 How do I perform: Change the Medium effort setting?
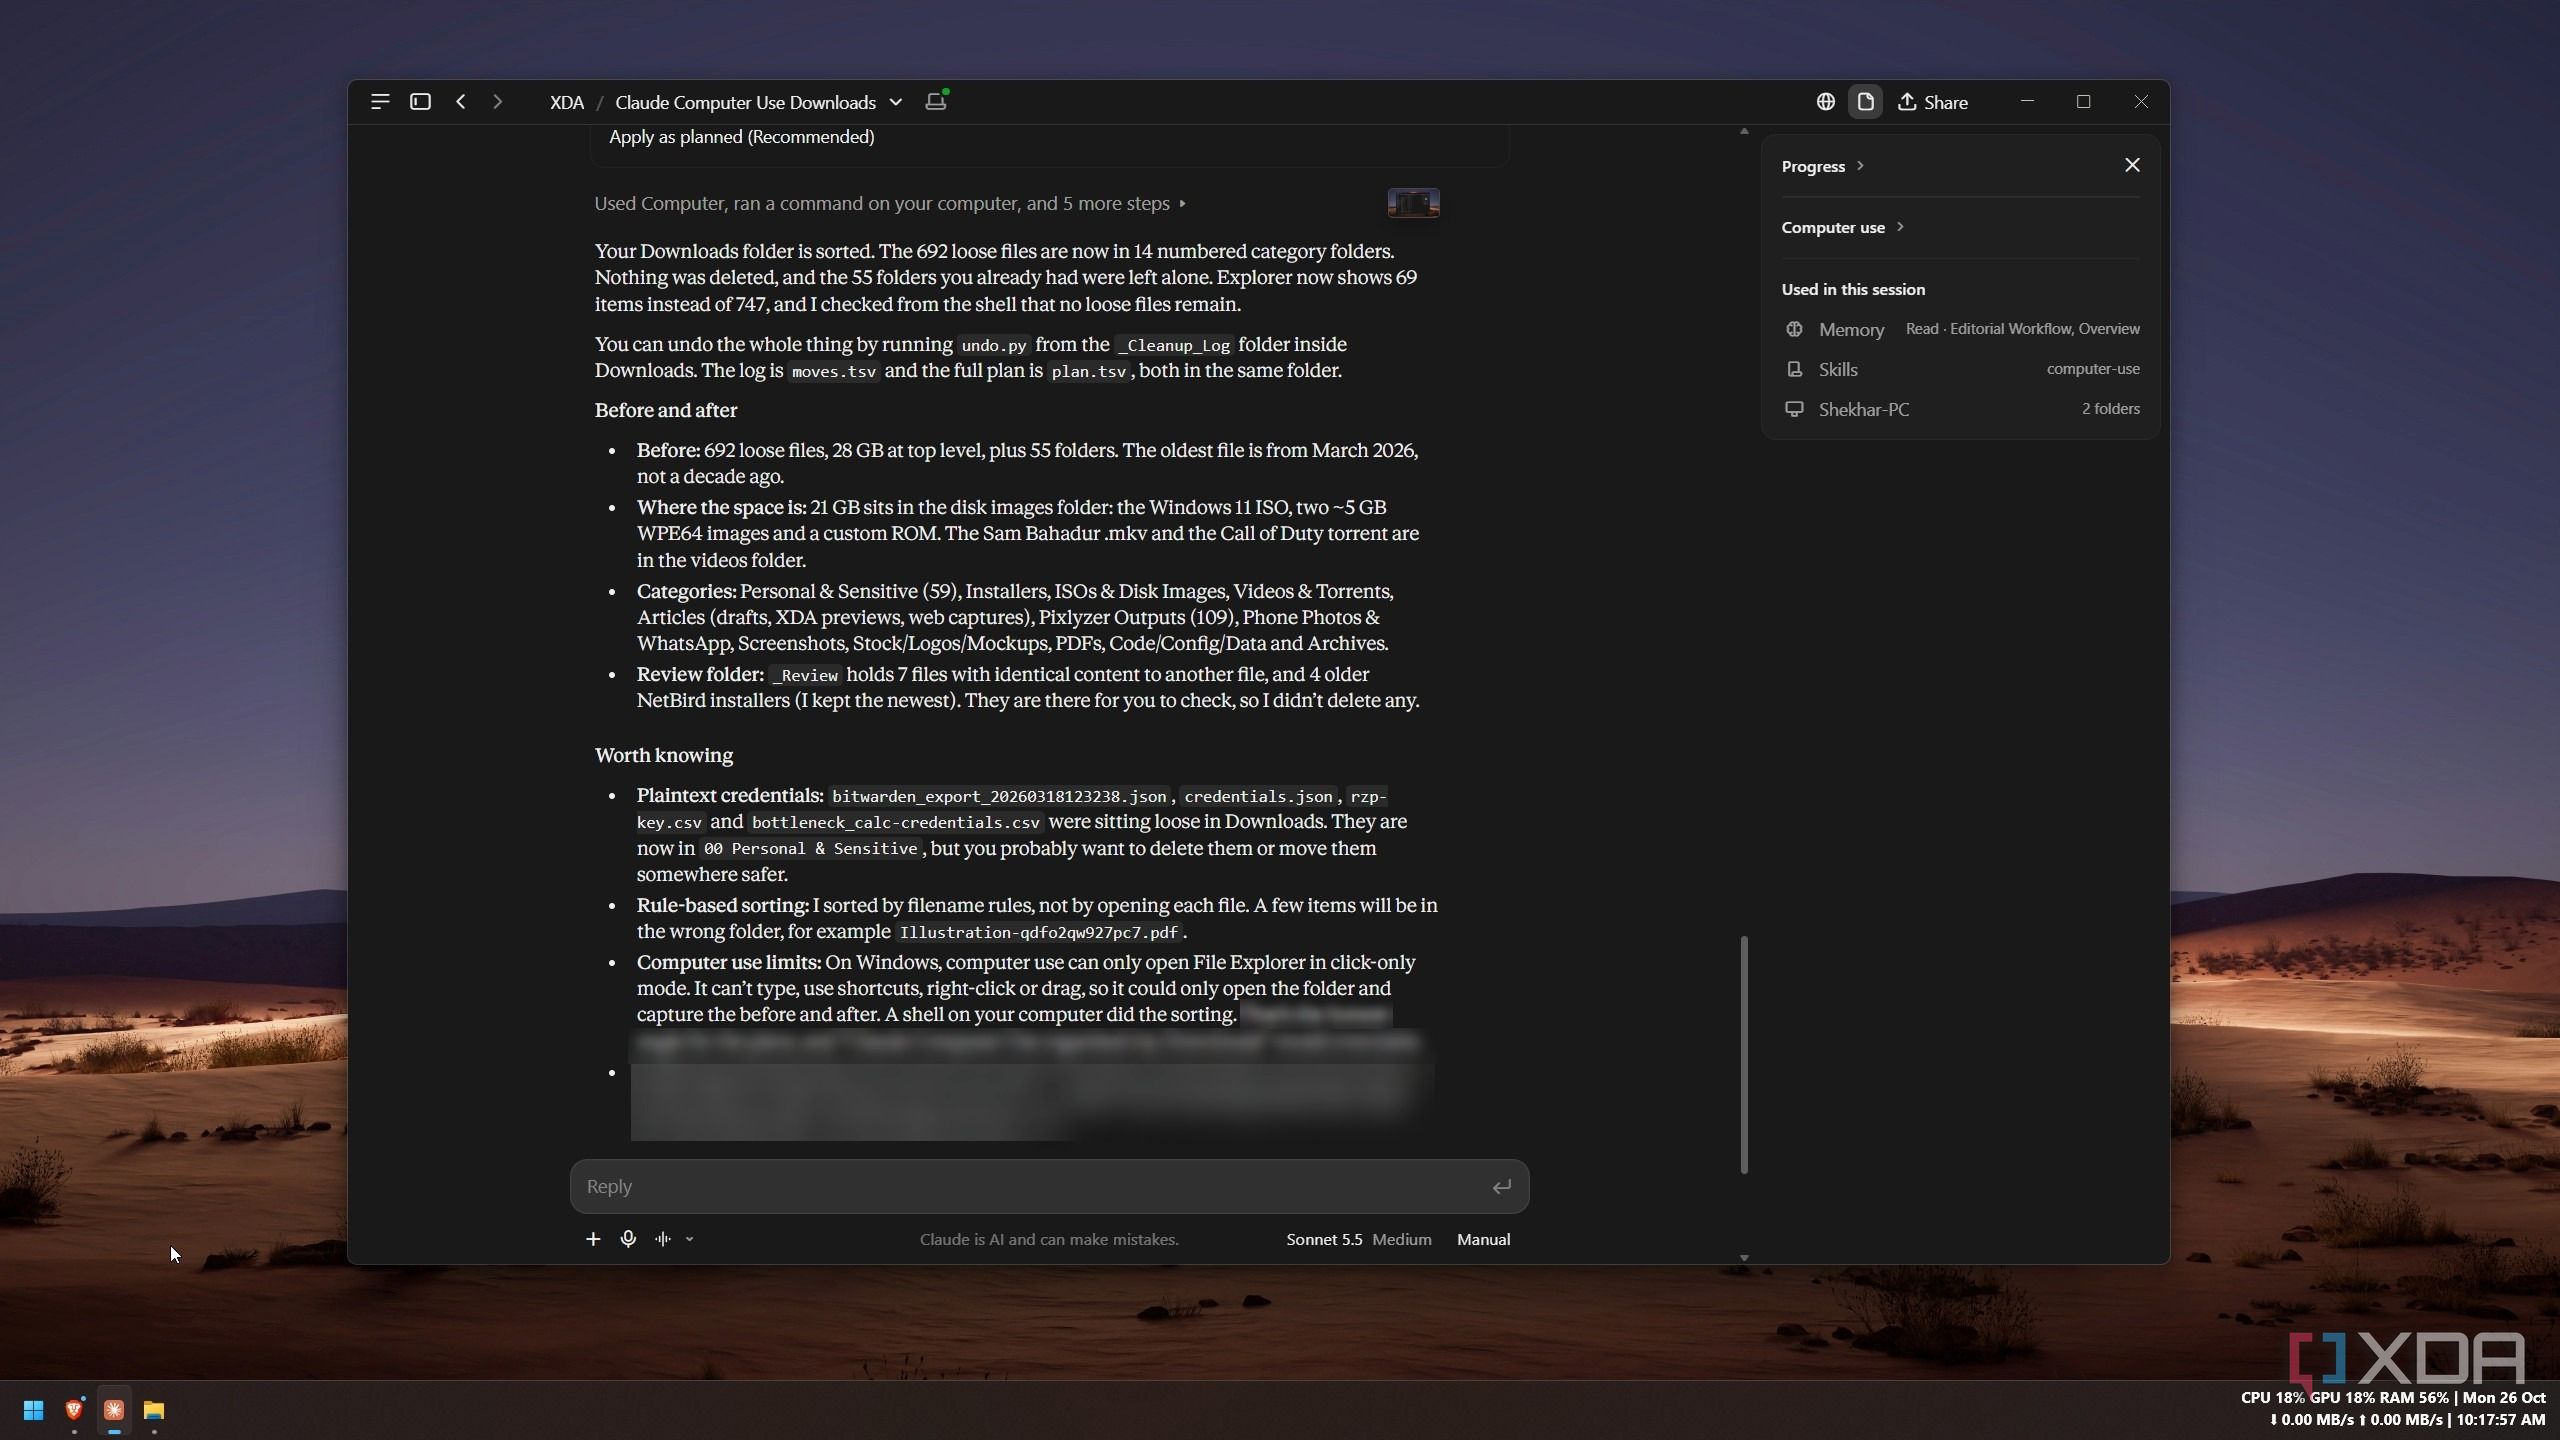(1401, 1239)
